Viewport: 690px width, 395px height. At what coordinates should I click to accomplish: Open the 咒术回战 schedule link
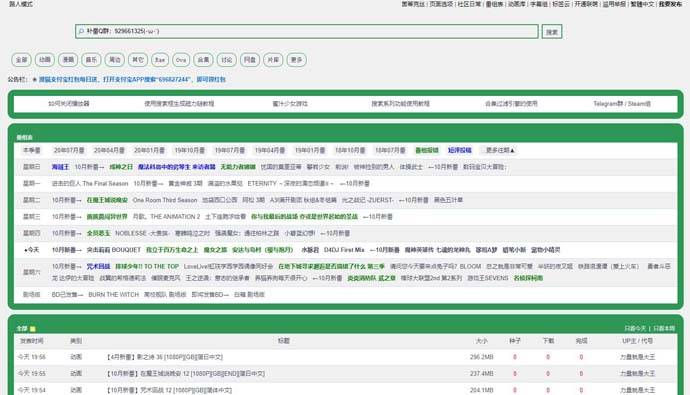tap(98, 267)
